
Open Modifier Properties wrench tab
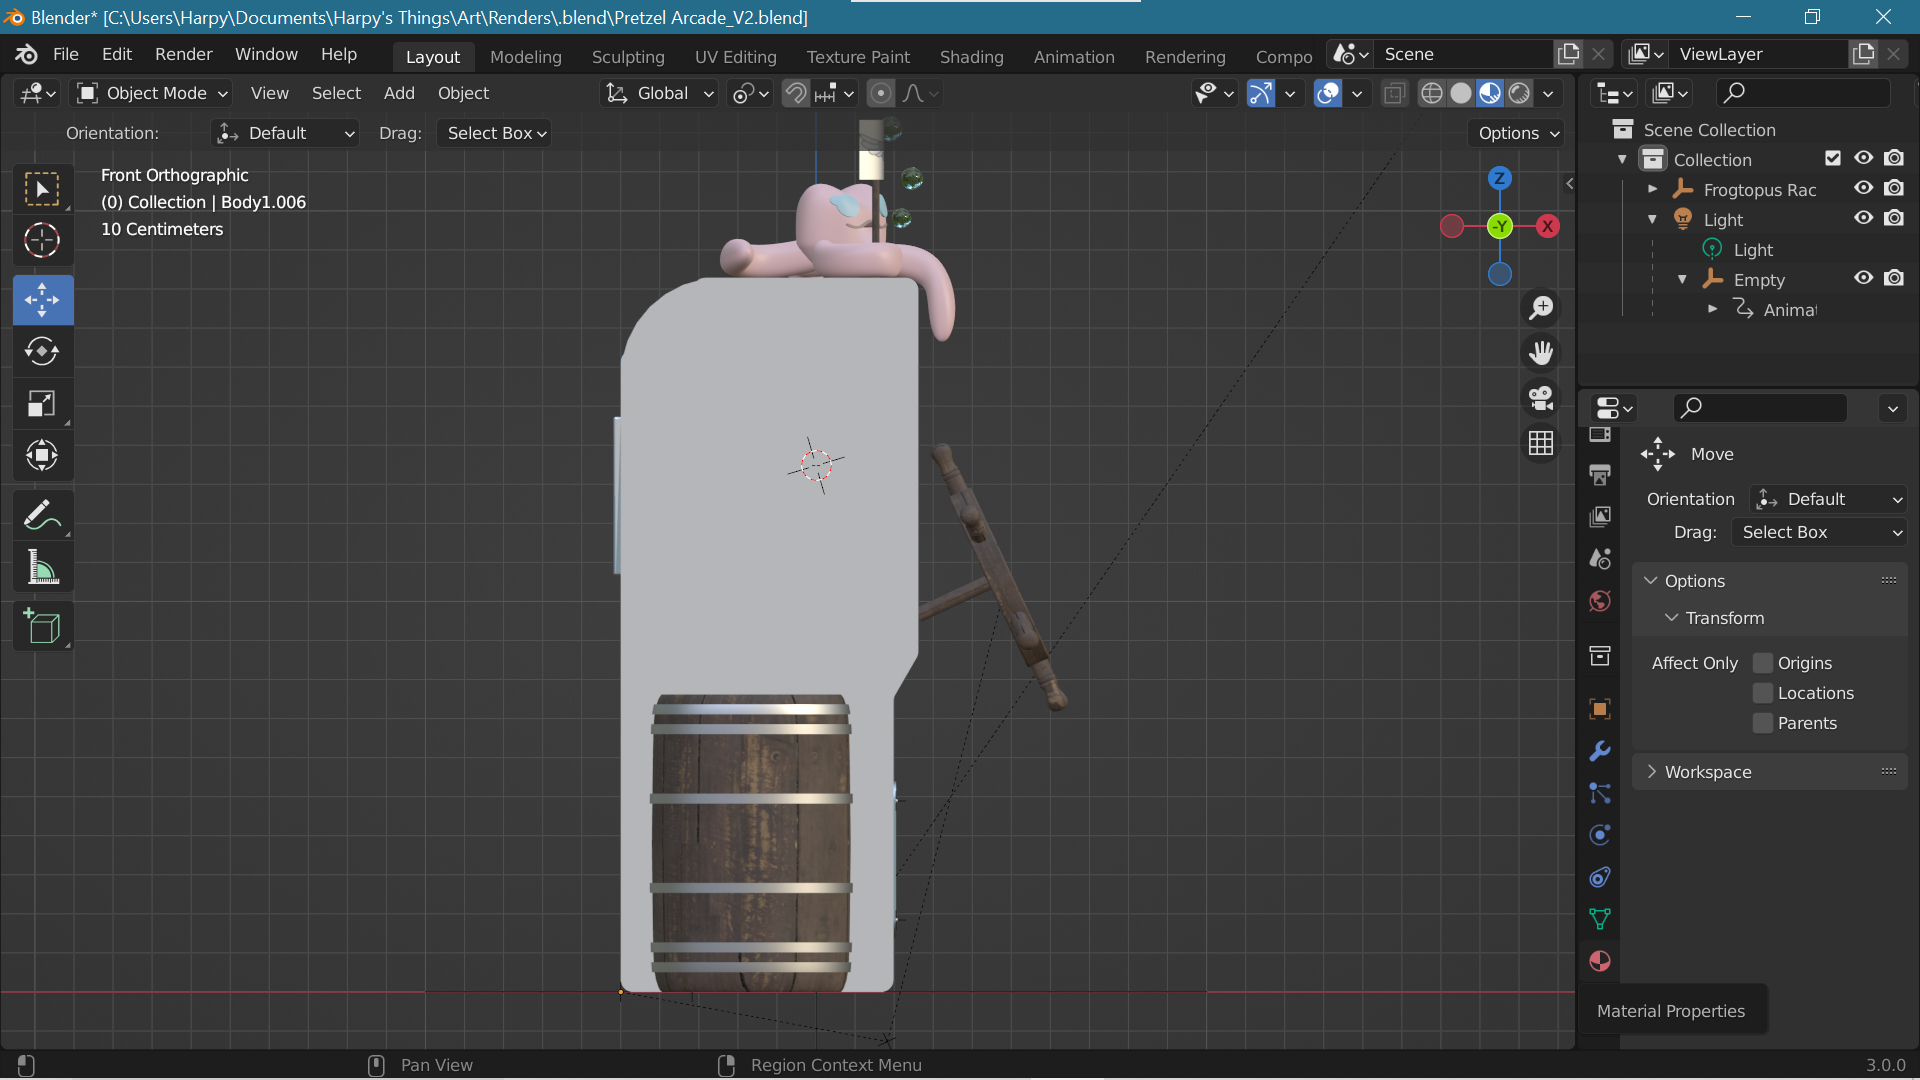pyautogui.click(x=1600, y=751)
